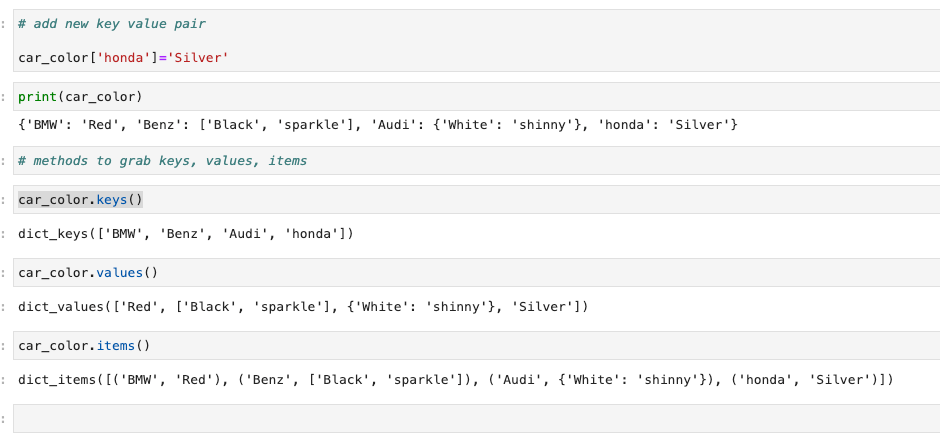The width and height of the screenshot is (940, 436).
Task: Click the 'Silver' string in the assignment line
Action: tap(201, 58)
